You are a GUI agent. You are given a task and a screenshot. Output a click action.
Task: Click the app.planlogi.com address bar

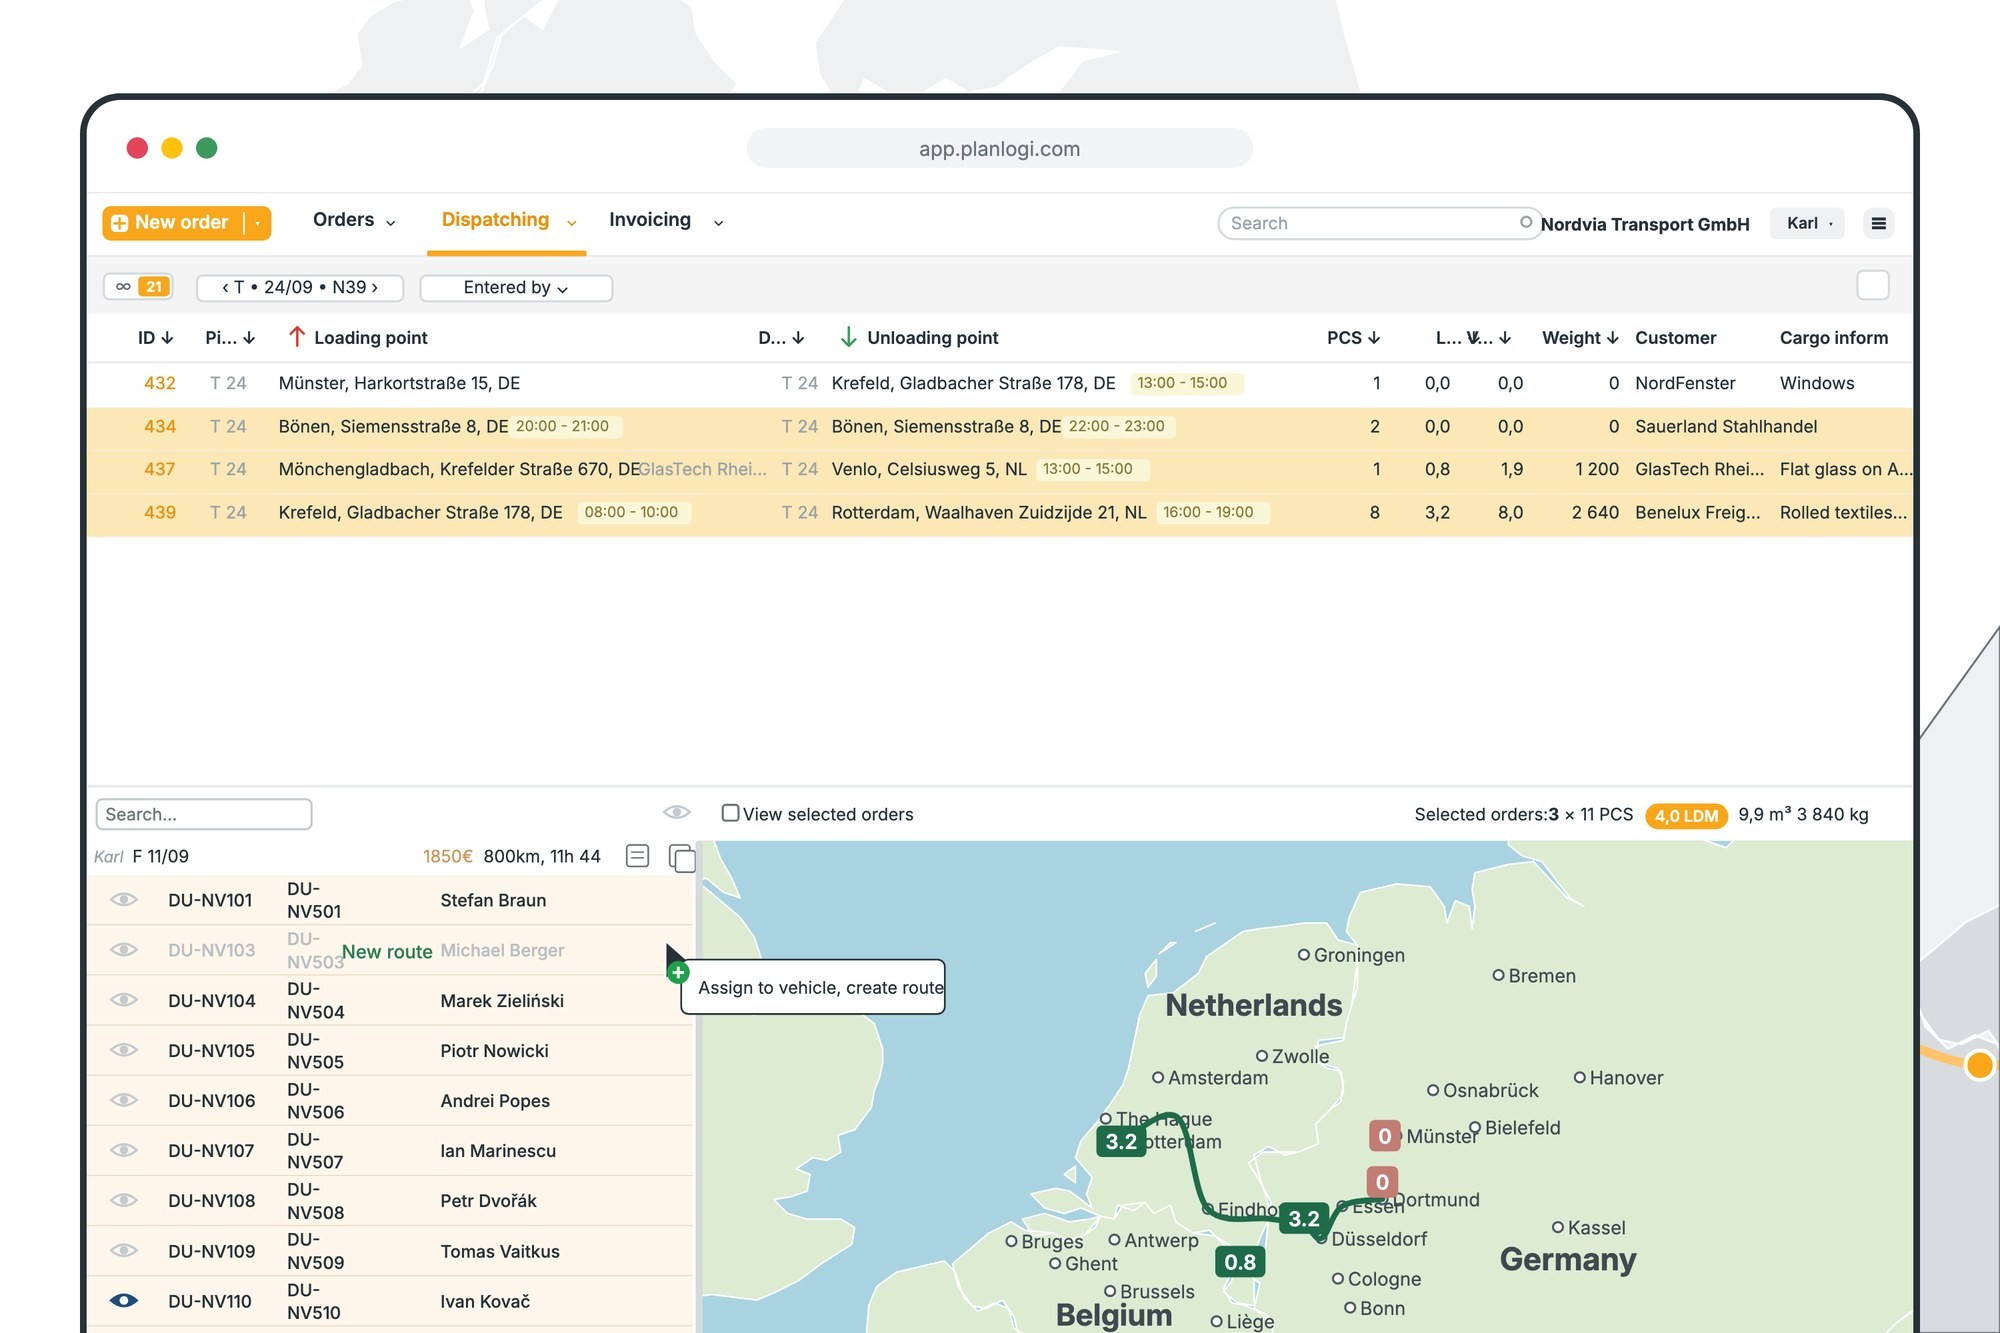pyautogui.click(x=999, y=149)
